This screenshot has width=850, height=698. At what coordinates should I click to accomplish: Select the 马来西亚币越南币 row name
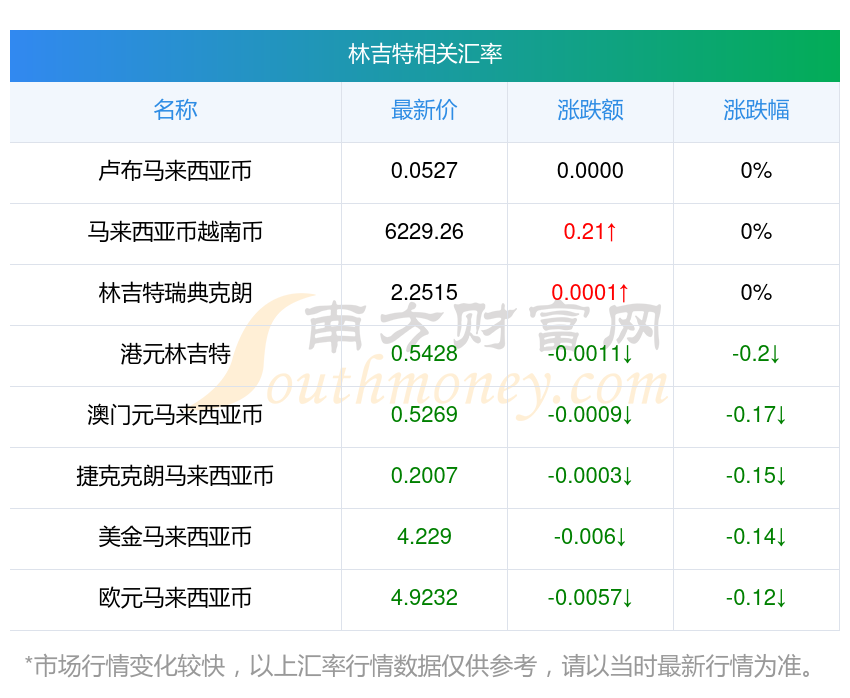click(x=175, y=232)
